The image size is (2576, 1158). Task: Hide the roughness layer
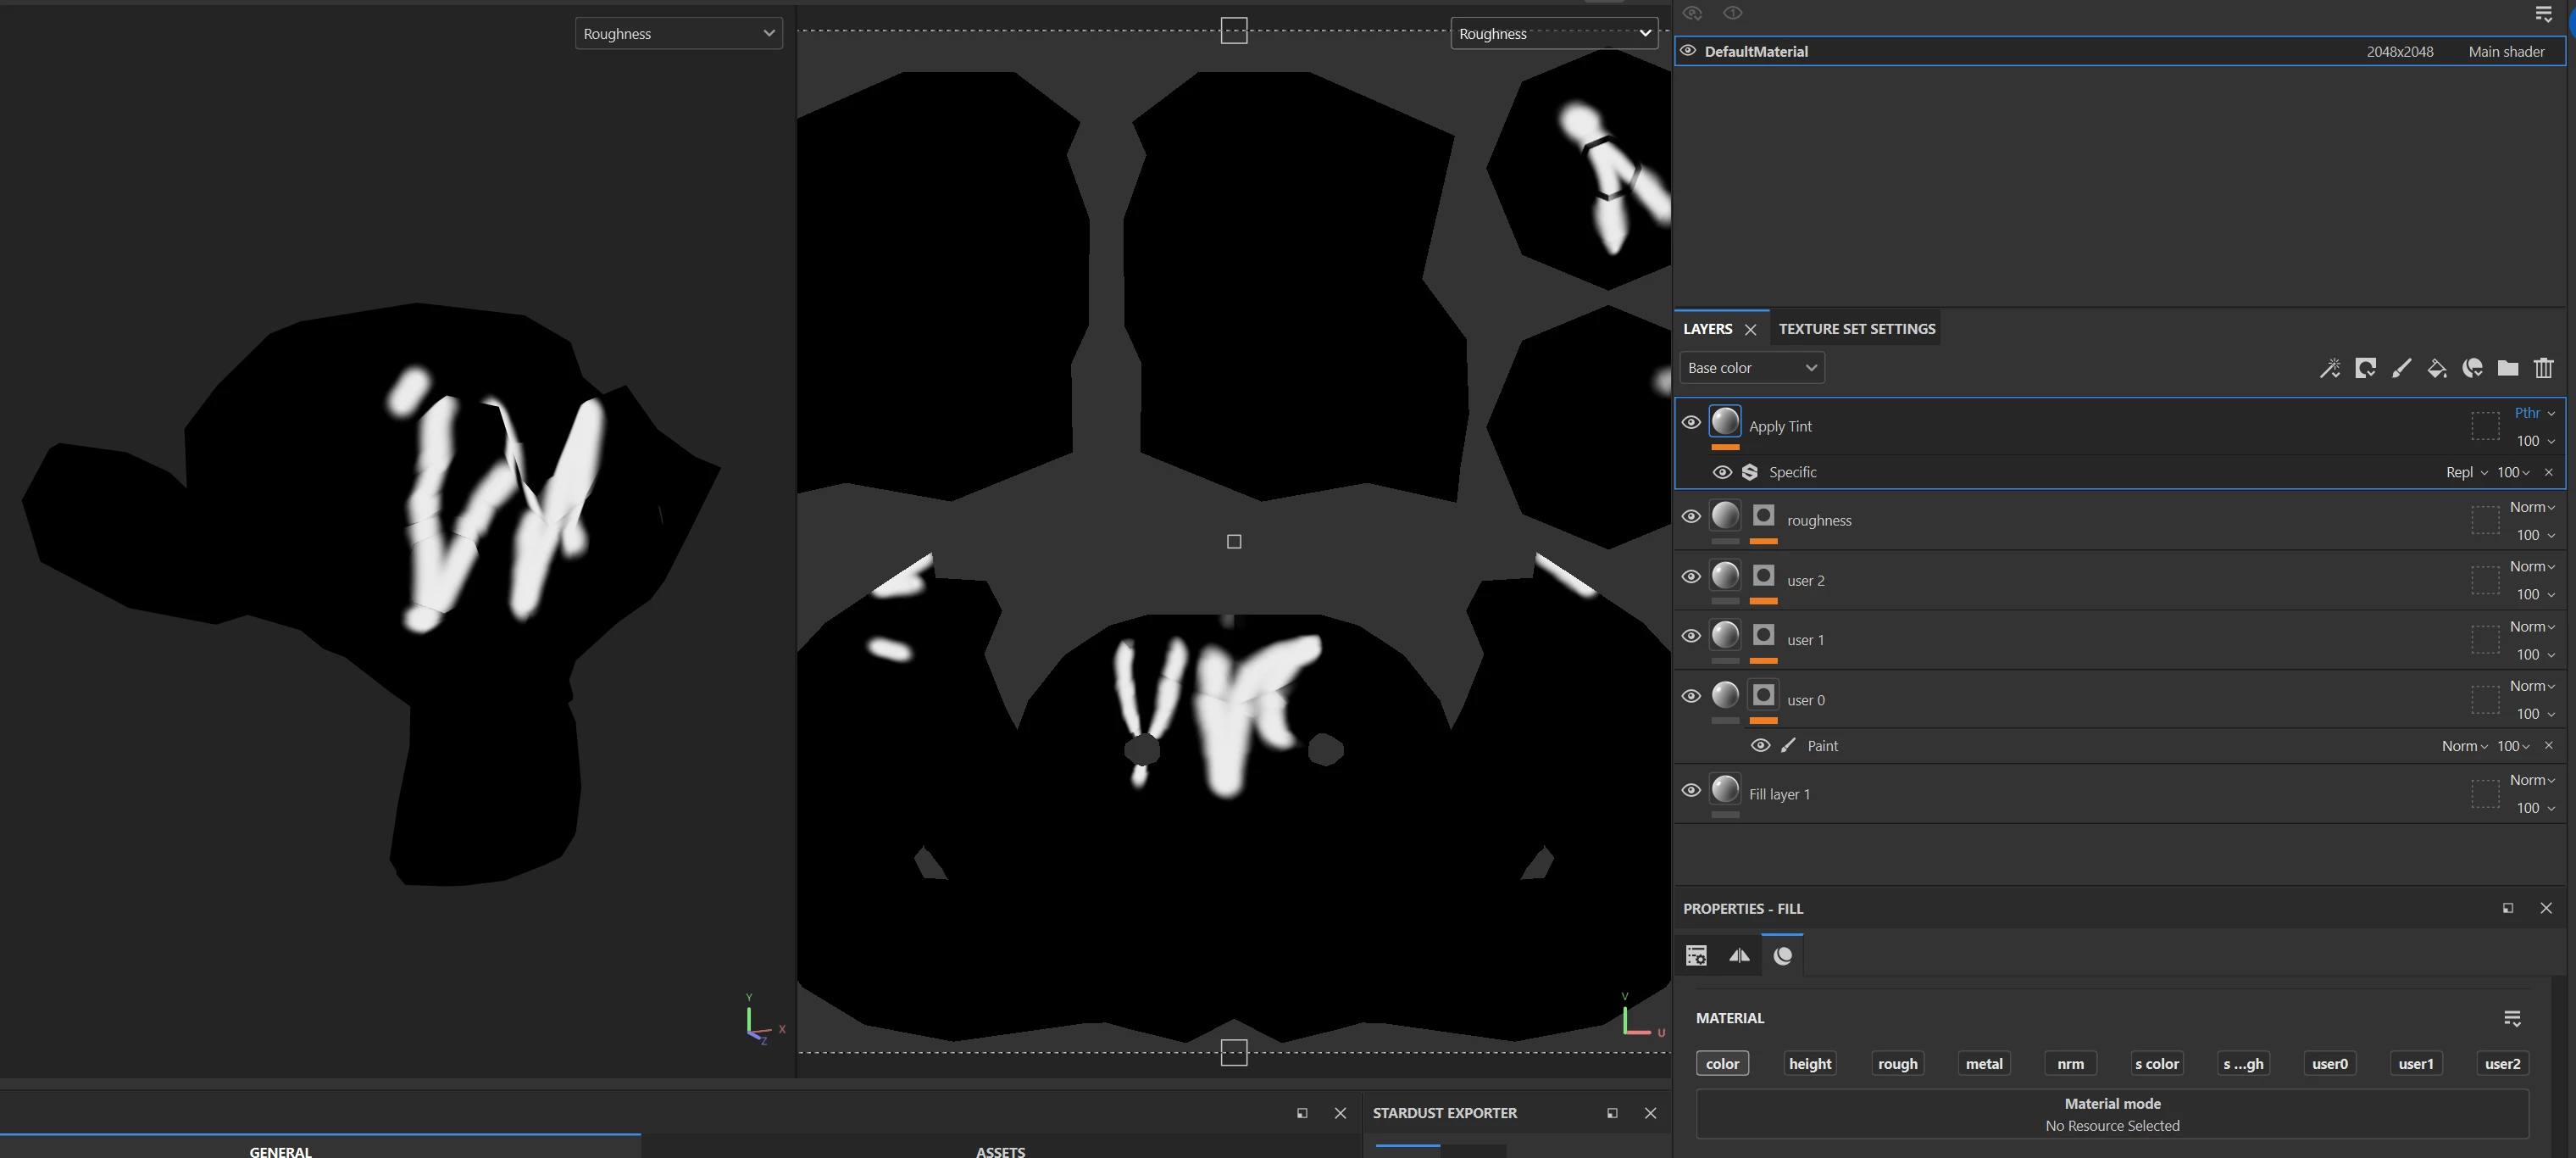click(1691, 517)
